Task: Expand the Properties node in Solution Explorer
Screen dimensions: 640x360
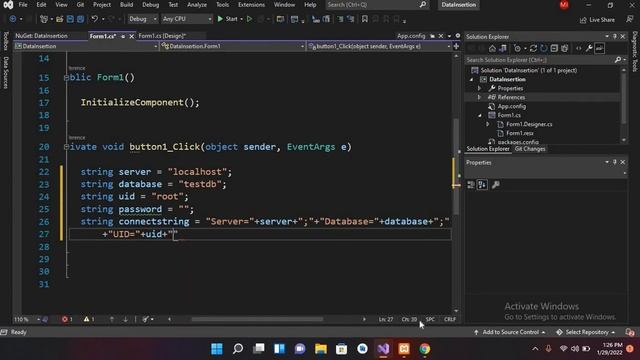Action: tap(480, 88)
